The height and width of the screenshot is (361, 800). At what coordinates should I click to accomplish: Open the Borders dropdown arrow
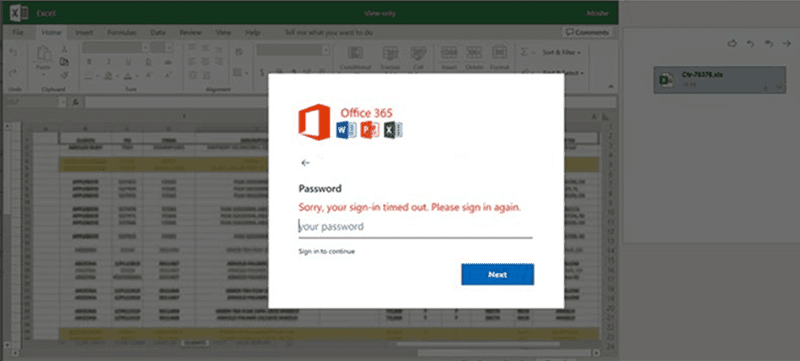97,76
